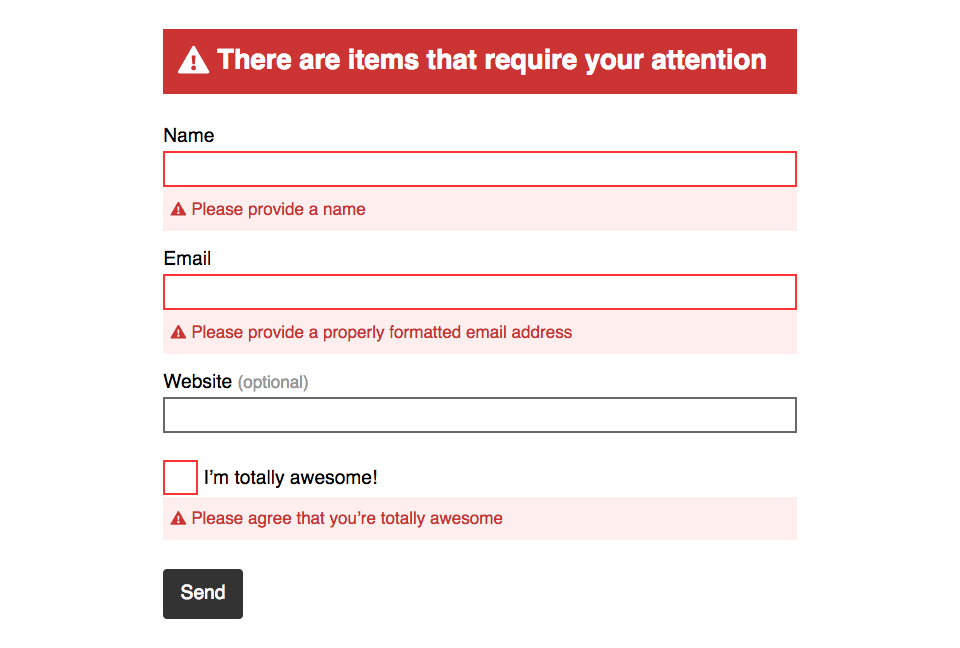Viewport: 960px width, 648px height.
Task: Click the alert icon beside the email error
Action: point(178,332)
